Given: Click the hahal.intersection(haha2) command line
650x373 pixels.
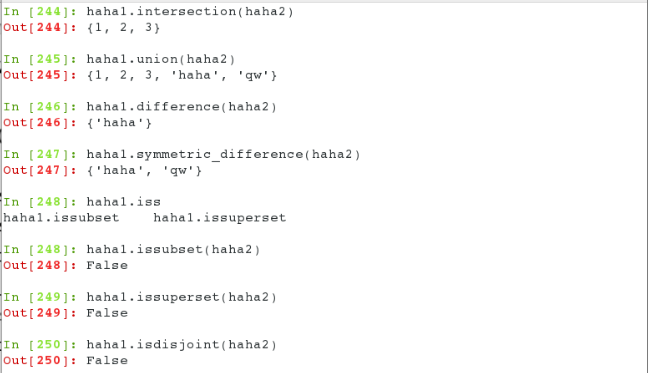Looking at the screenshot, I should pyautogui.click(x=190, y=11).
